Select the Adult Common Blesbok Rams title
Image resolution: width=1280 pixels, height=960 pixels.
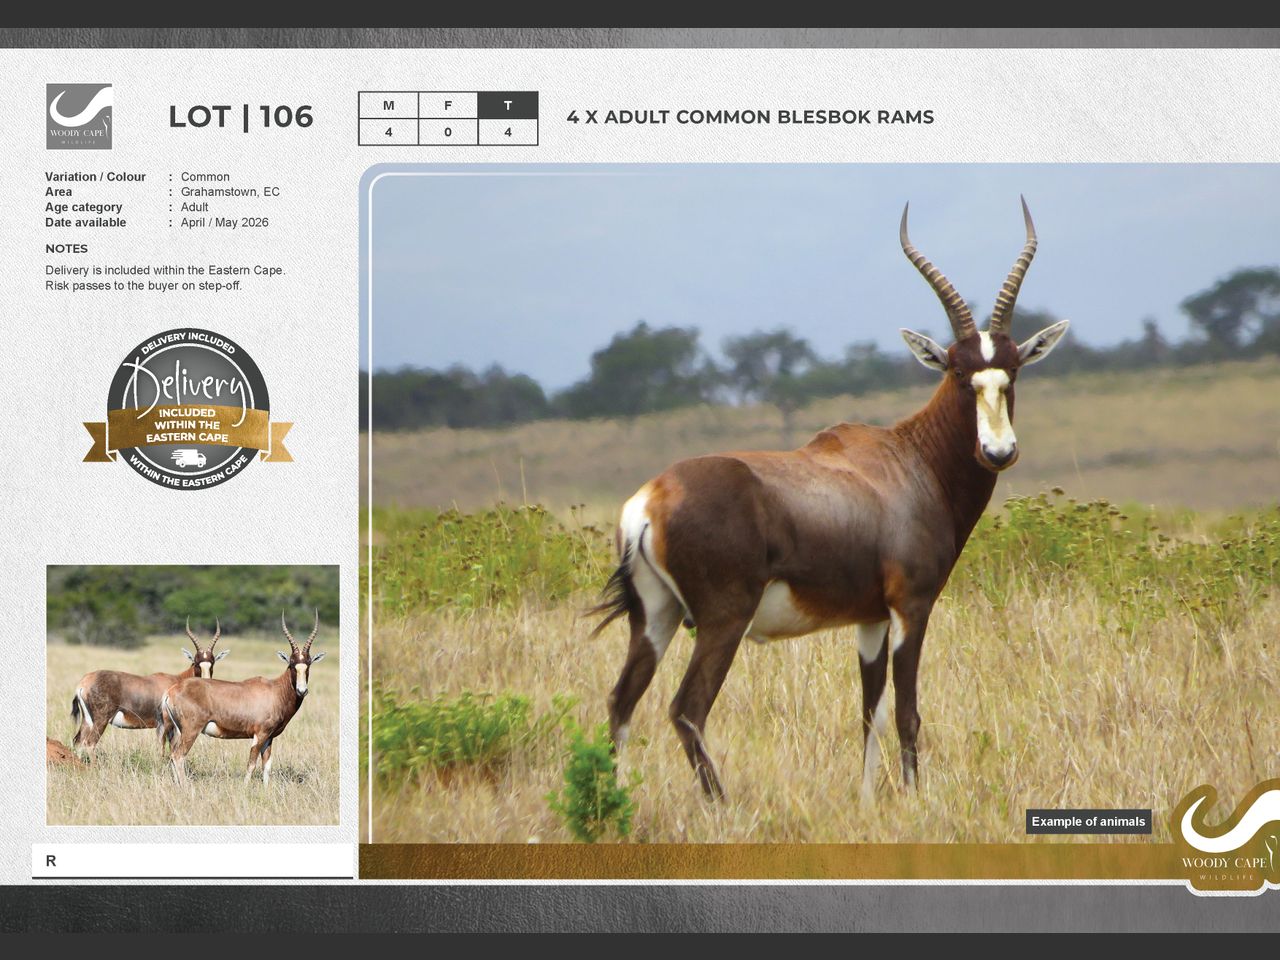pyautogui.click(x=750, y=117)
